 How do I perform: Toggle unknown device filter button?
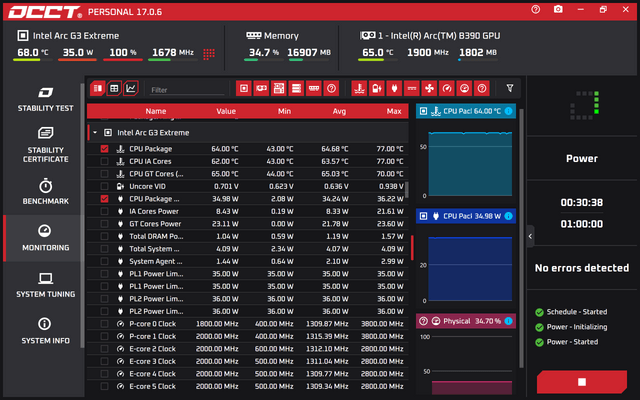click(x=331, y=88)
